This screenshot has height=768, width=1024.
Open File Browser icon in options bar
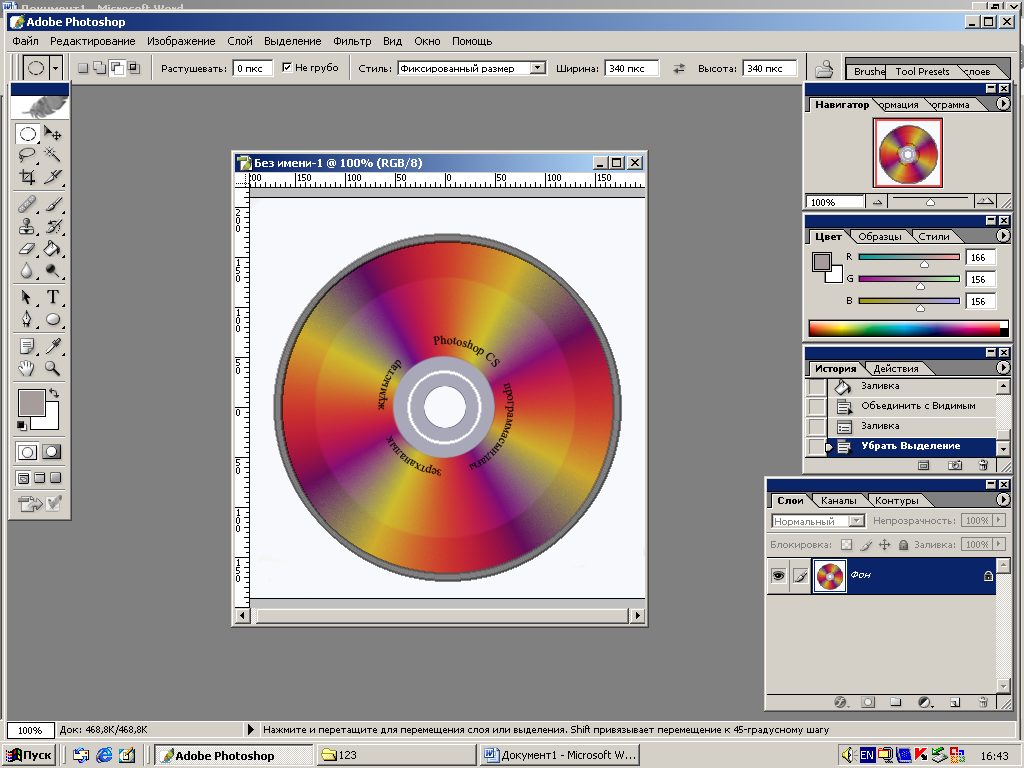tap(824, 69)
